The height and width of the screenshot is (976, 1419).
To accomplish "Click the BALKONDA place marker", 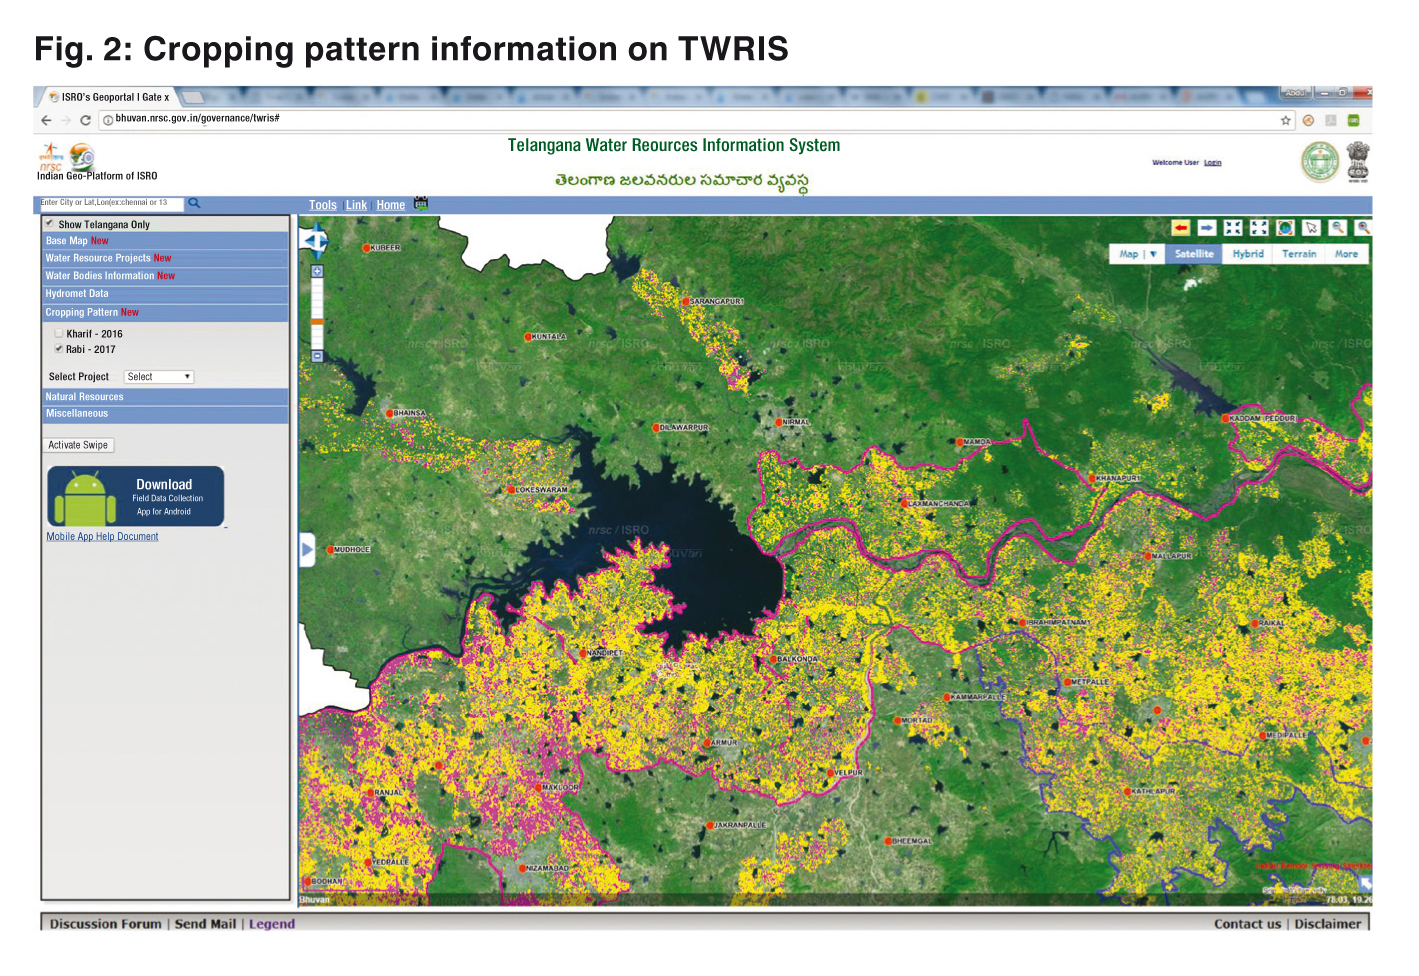I will click(773, 659).
